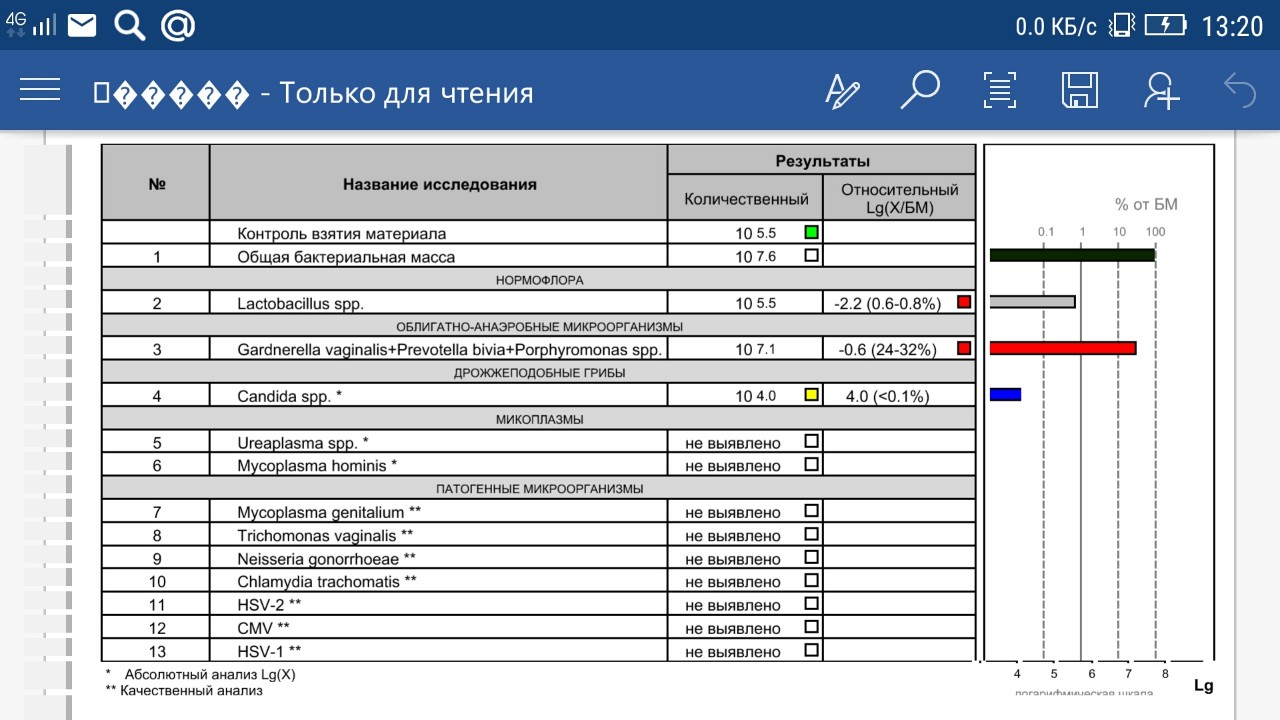This screenshot has height=720, width=1280.
Task: Tap the dark green total bacterial mass bar
Action: coord(1072,255)
